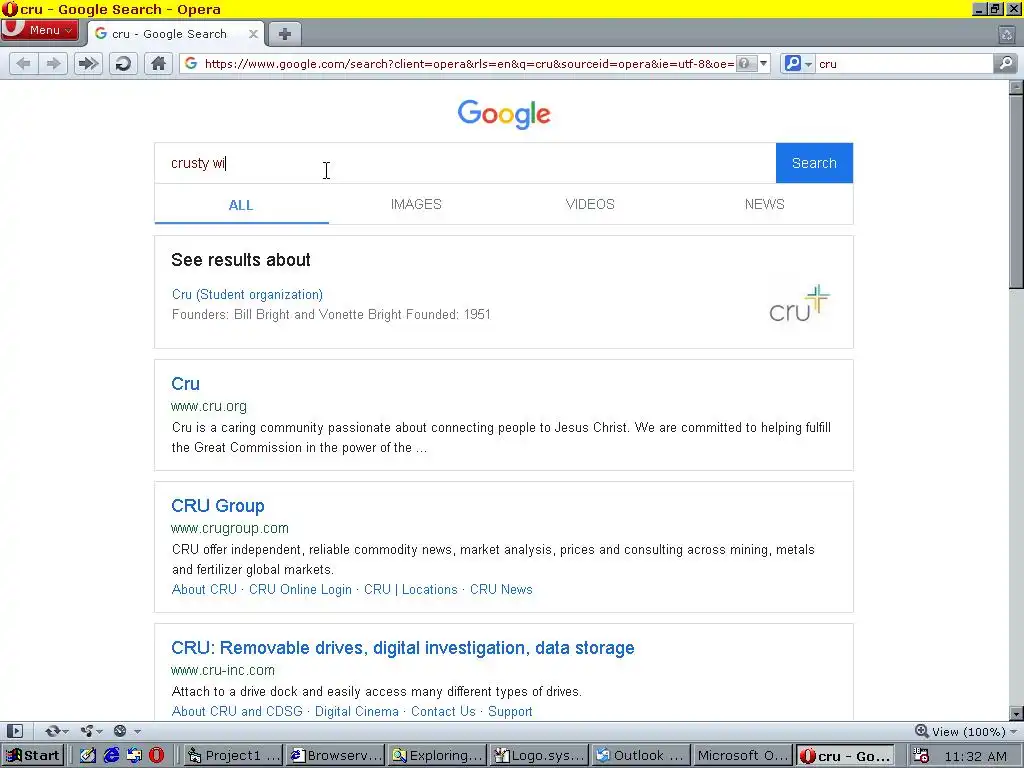Click the task scheduler tray icon
Image resolution: width=1024 pixels, height=768 pixels.
921,756
